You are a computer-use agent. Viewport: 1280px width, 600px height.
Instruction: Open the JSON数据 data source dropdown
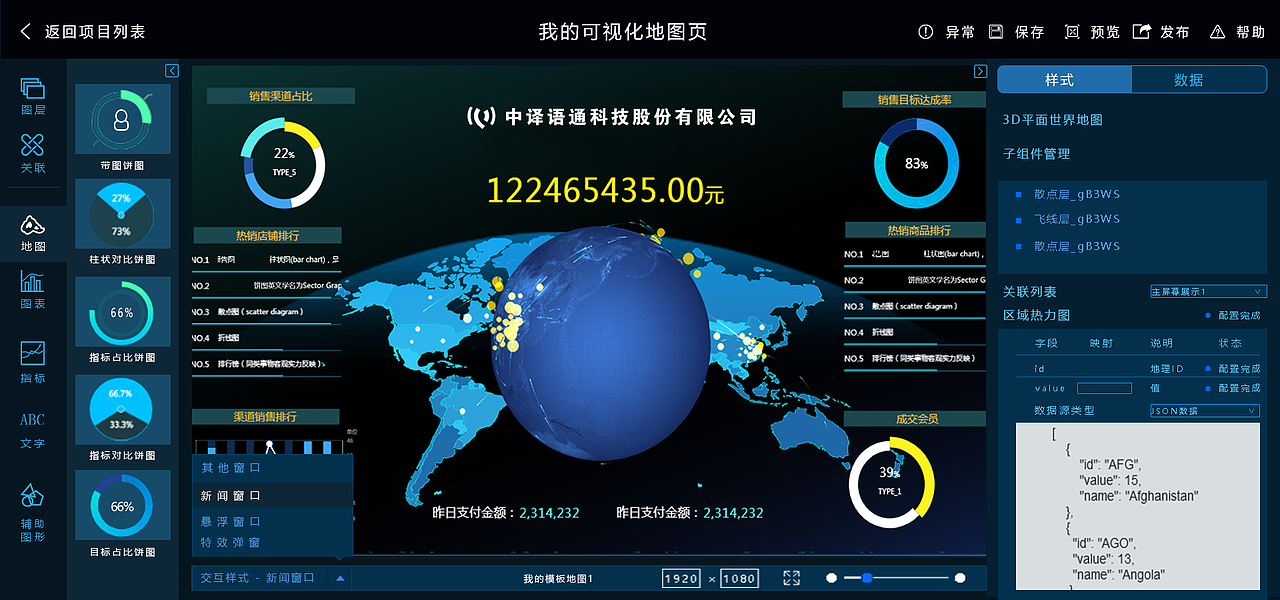tap(1204, 411)
